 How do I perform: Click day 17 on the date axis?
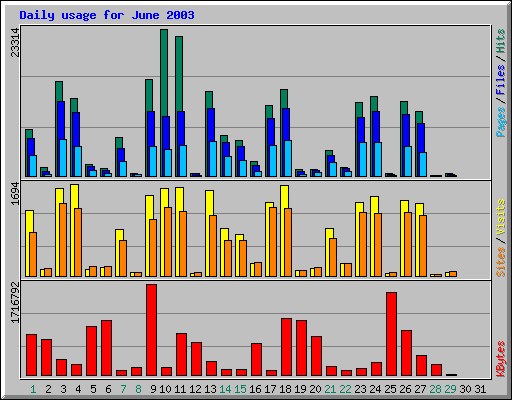(x=270, y=389)
